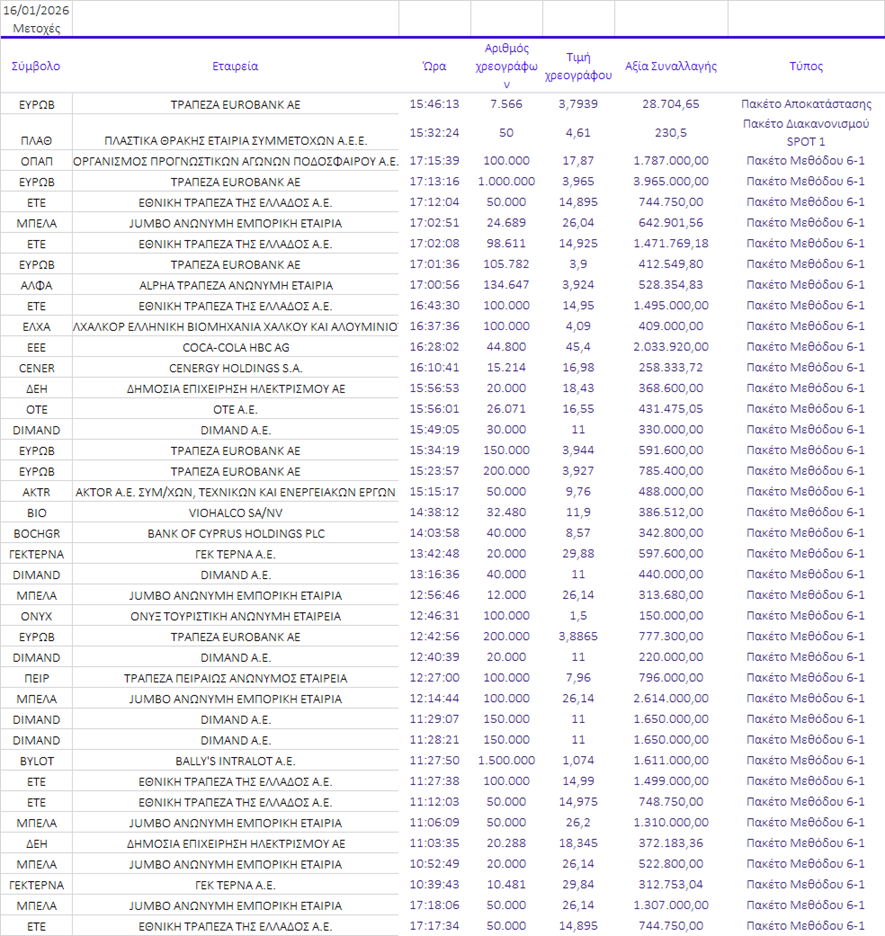
Task: Select the ONYX symbol cell
Action: (36, 616)
